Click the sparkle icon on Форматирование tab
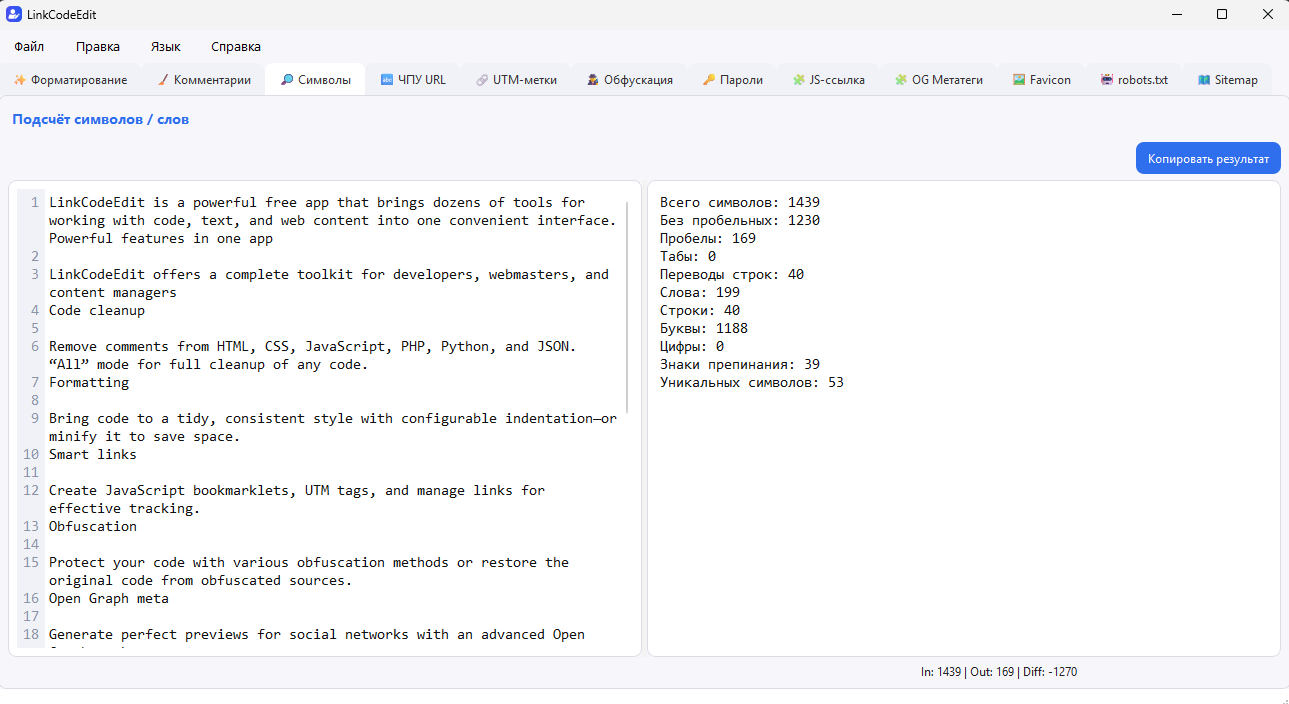1289x704 pixels. (x=19, y=80)
